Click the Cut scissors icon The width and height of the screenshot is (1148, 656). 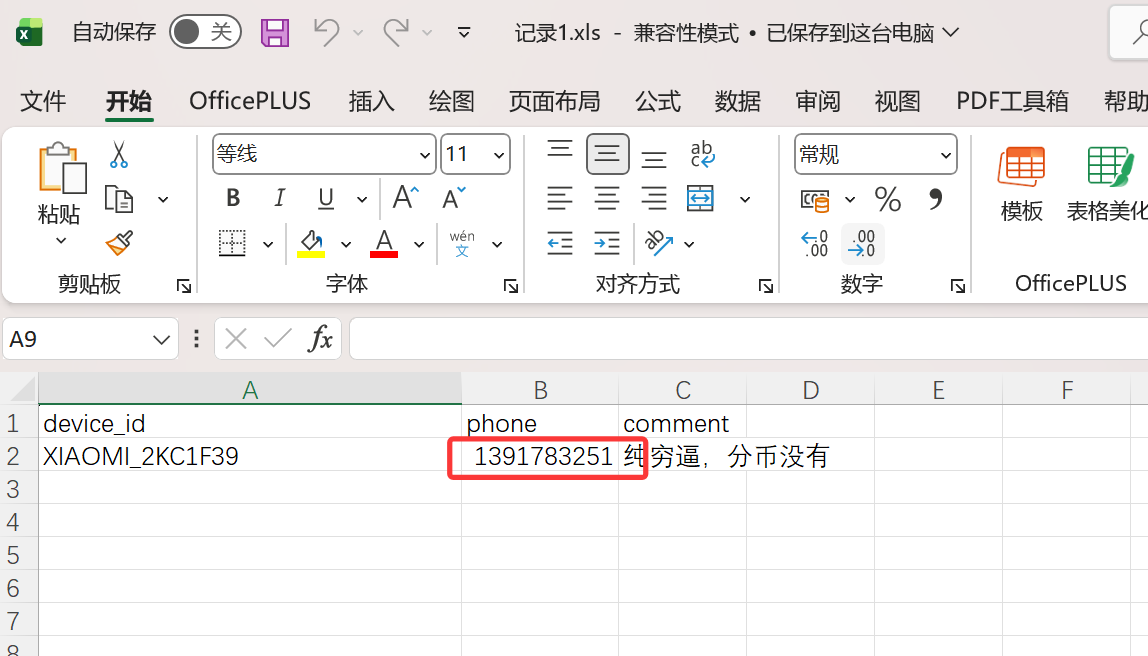pos(117,155)
